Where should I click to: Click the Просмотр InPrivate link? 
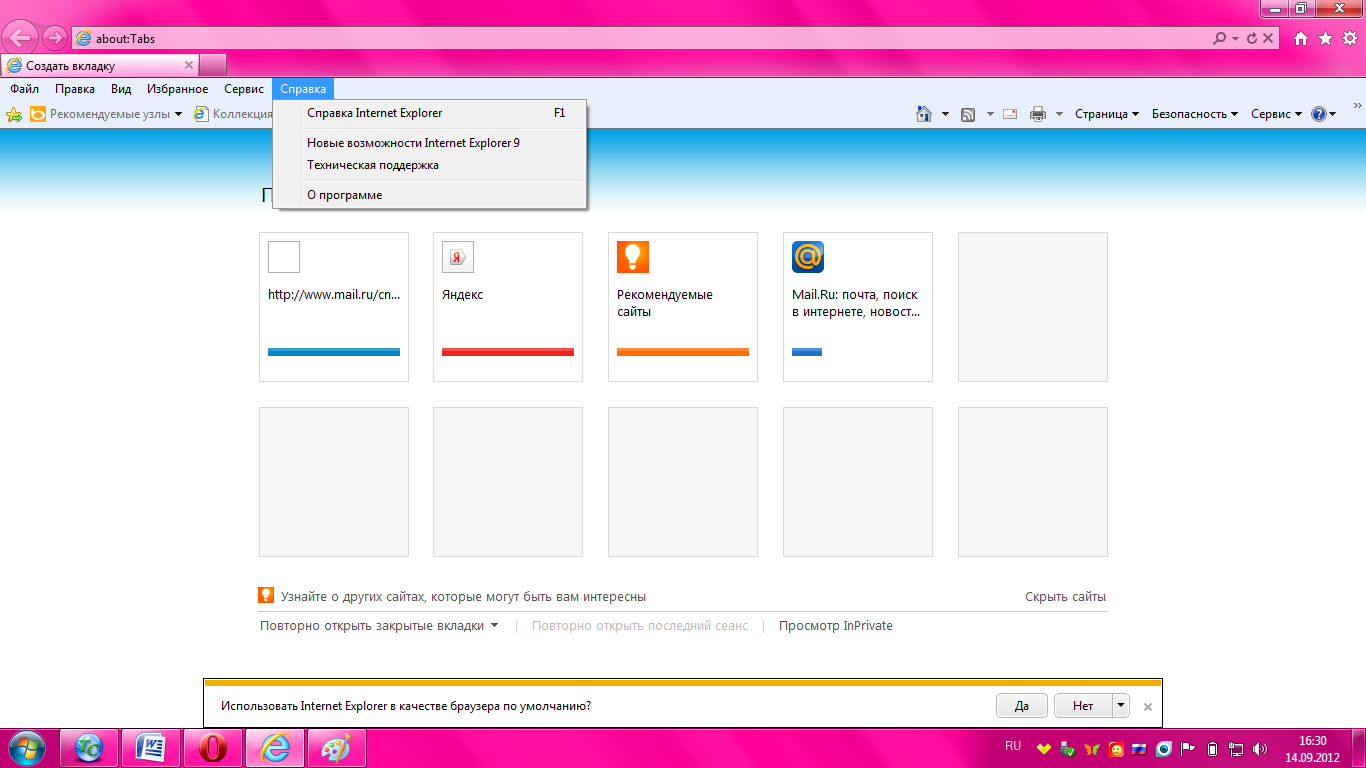[836, 626]
